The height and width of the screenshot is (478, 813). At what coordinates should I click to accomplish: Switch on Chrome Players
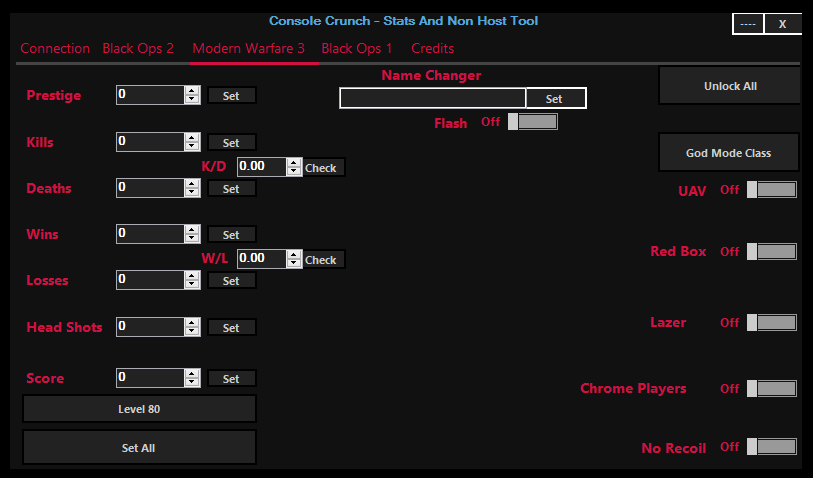[x=772, y=388]
